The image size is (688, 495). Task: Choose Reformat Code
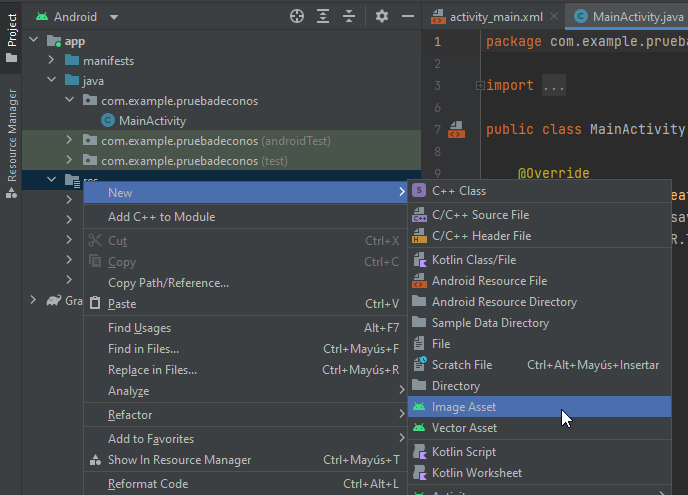pyautogui.click(x=245, y=484)
